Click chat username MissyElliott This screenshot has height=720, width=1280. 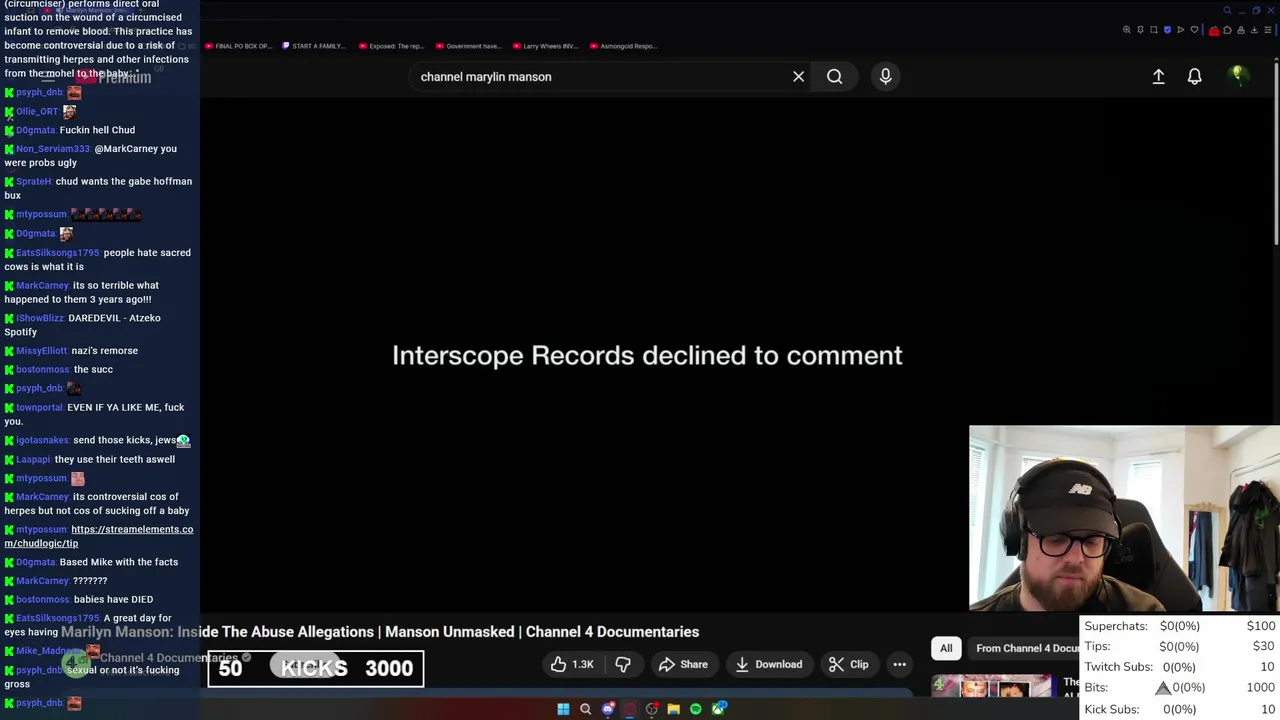pos(42,351)
